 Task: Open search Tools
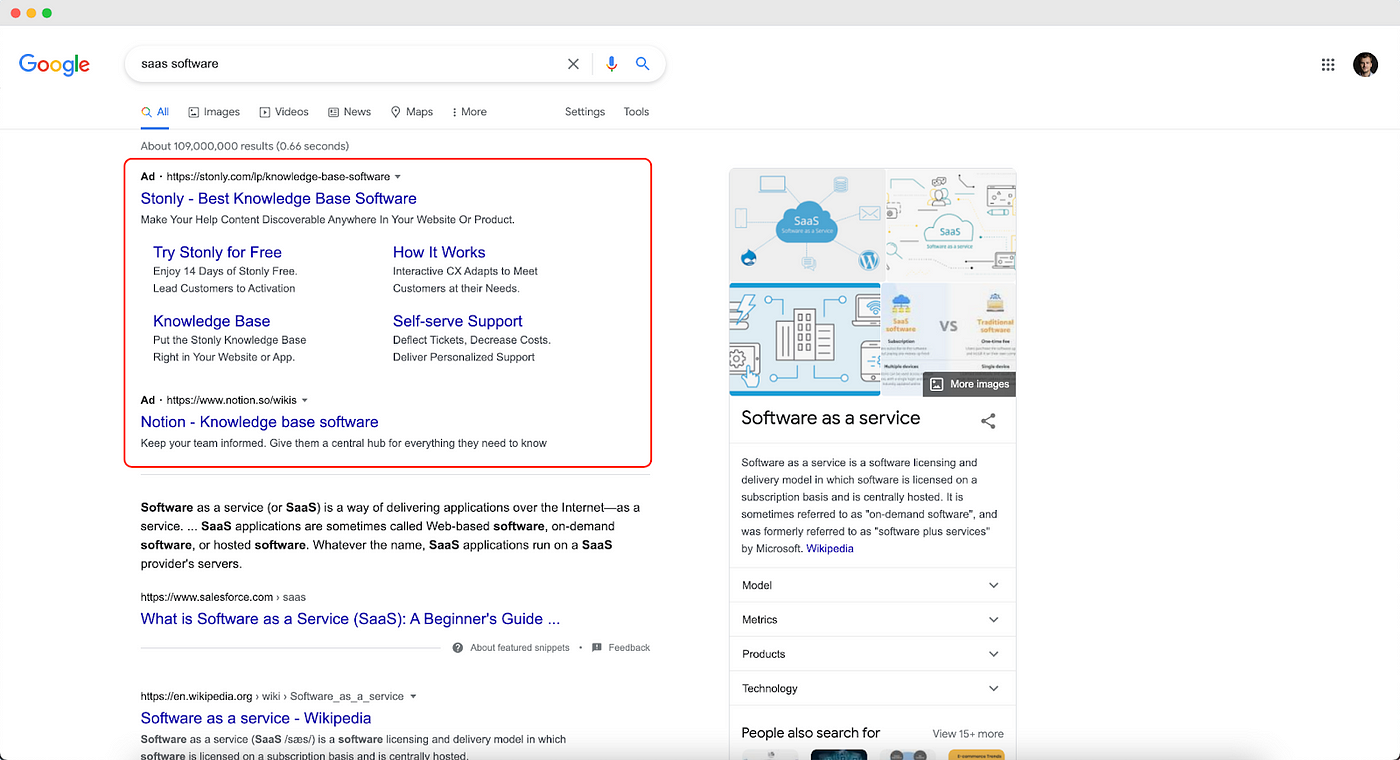tap(637, 112)
